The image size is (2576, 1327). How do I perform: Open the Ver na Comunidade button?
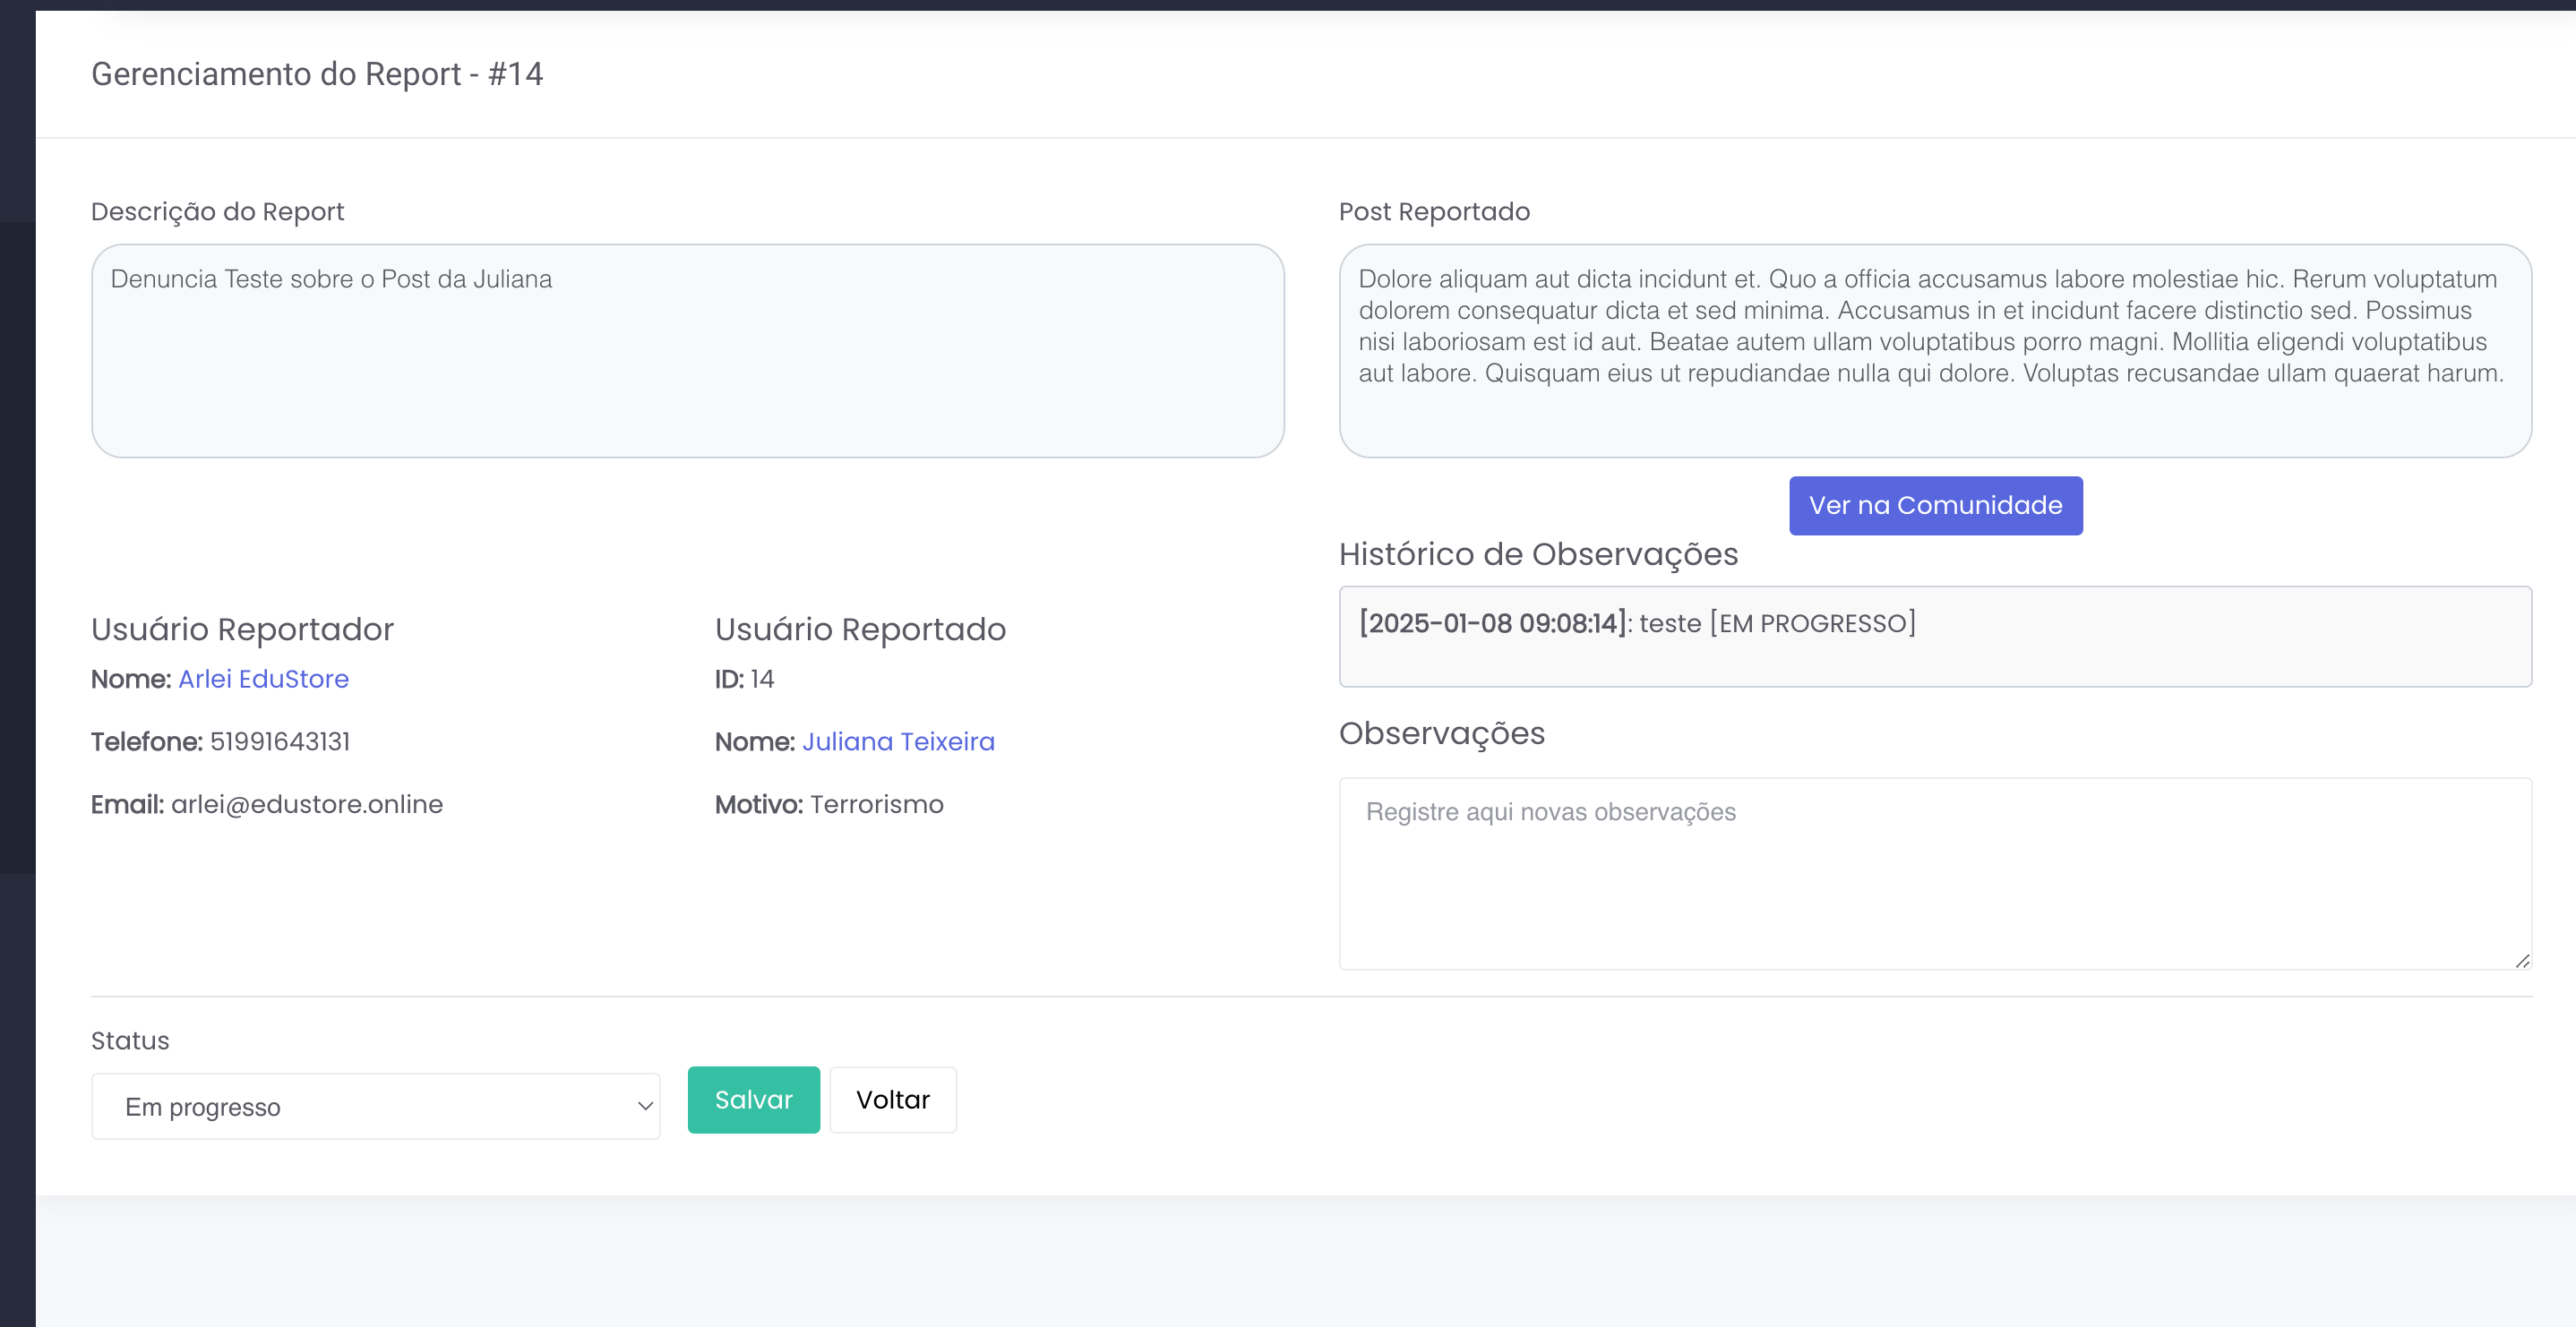[x=1935, y=505]
